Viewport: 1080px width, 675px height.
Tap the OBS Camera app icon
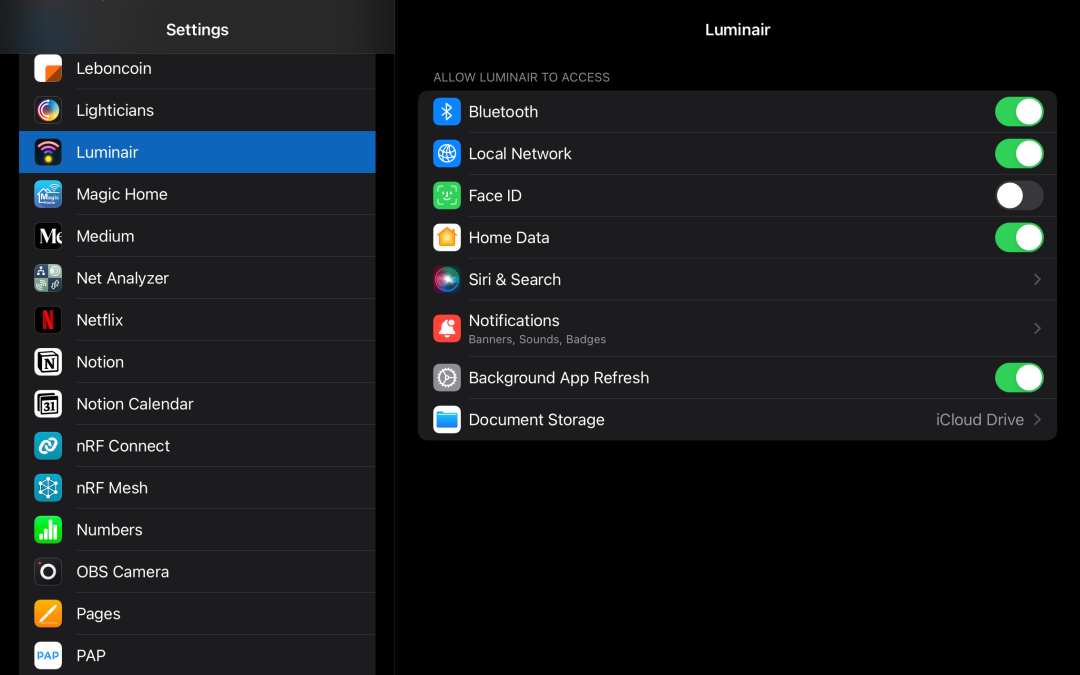[48, 572]
